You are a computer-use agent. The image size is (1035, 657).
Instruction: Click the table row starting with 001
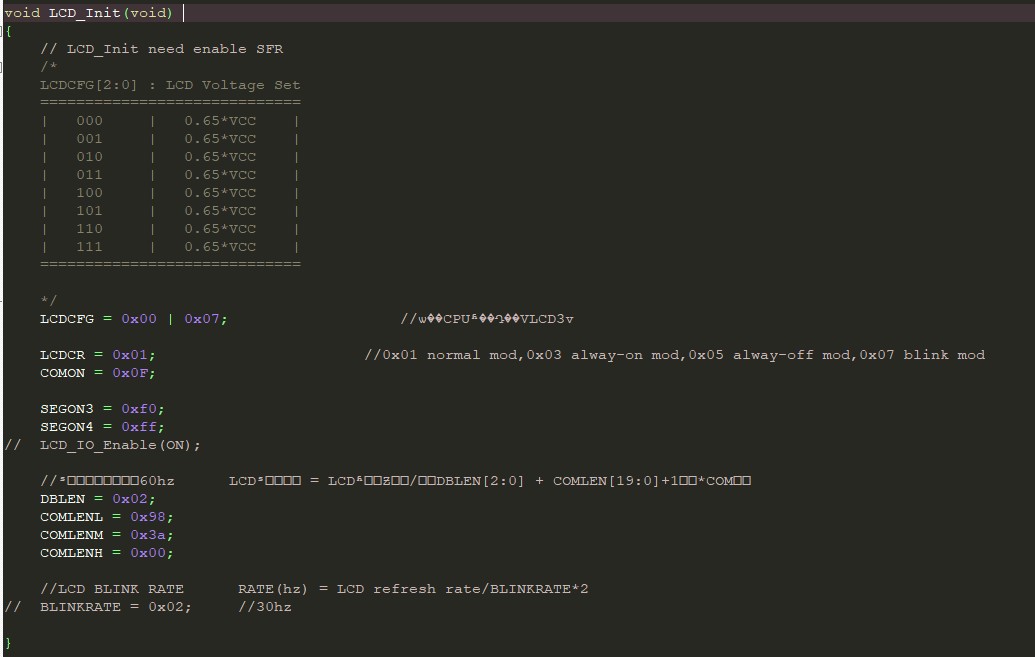tap(170, 139)
